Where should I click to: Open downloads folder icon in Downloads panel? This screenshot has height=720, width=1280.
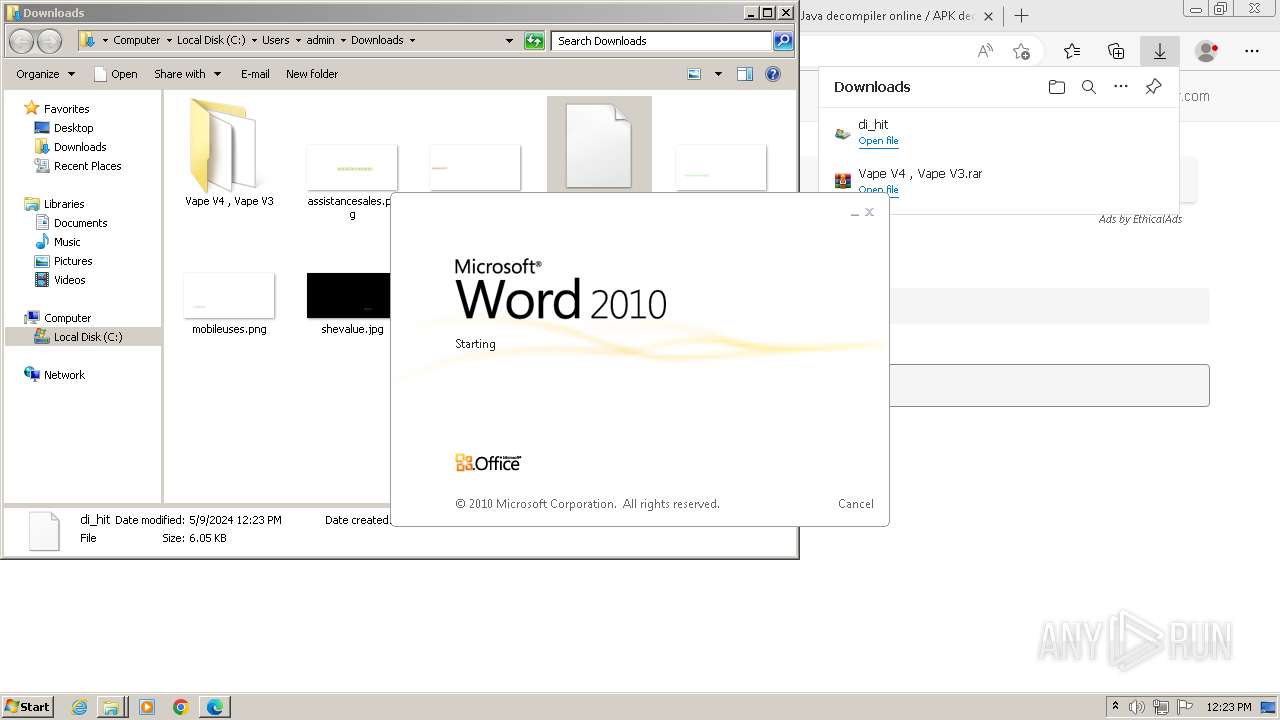(x=1057, y=87)
